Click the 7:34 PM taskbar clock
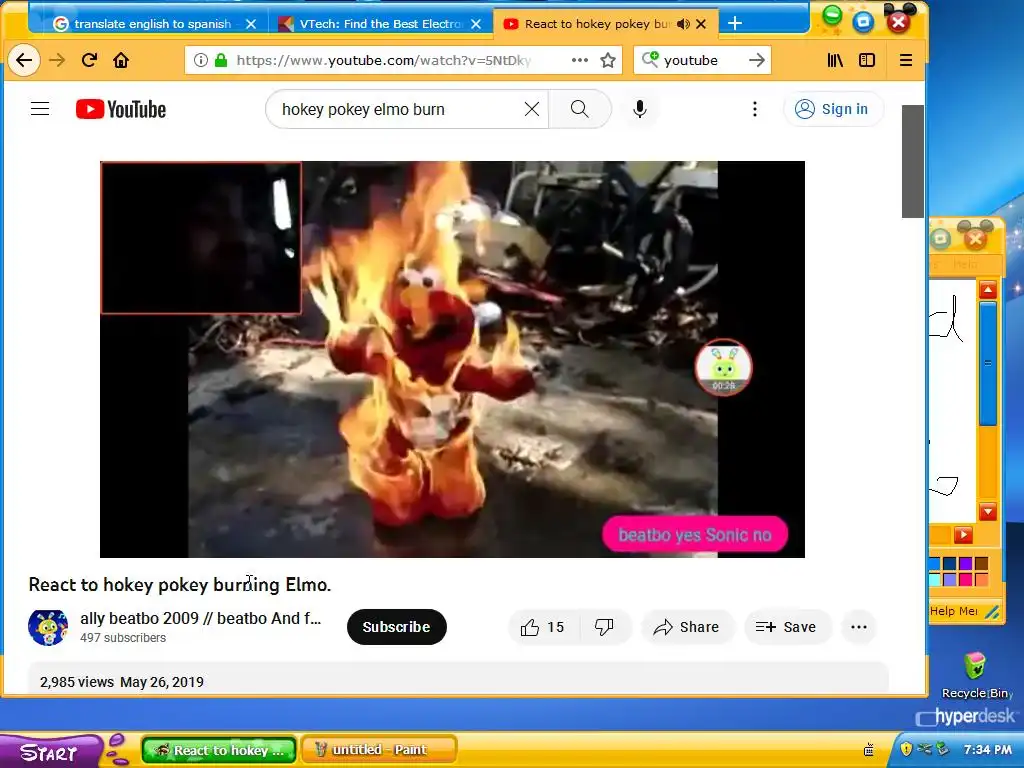This screenshot has height=768, width=1024. [x=987, y=750]
